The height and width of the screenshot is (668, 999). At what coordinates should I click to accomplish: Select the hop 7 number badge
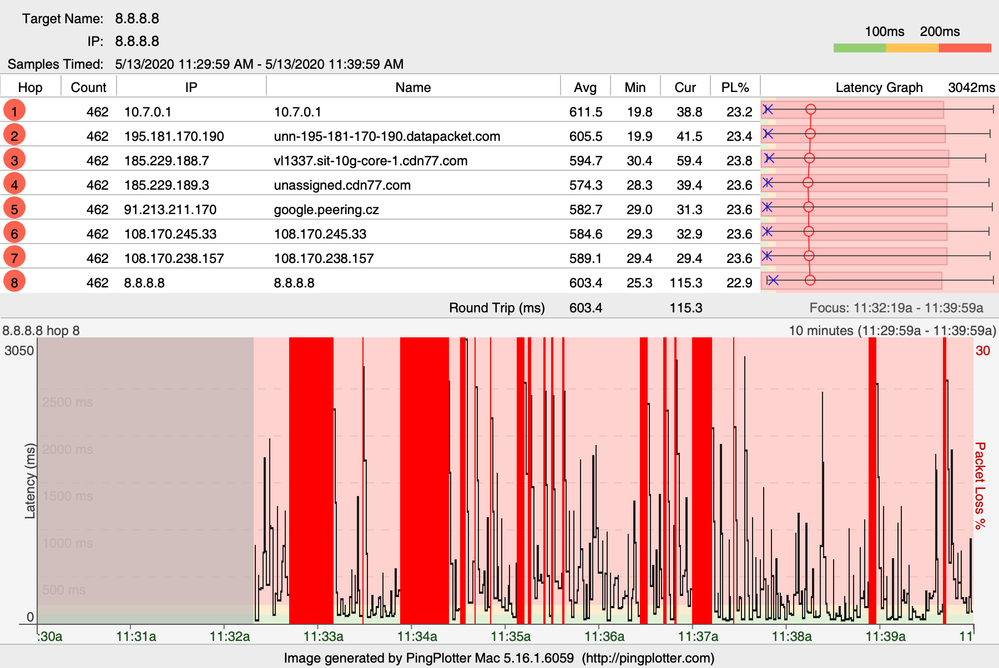(x=14, y=258)
